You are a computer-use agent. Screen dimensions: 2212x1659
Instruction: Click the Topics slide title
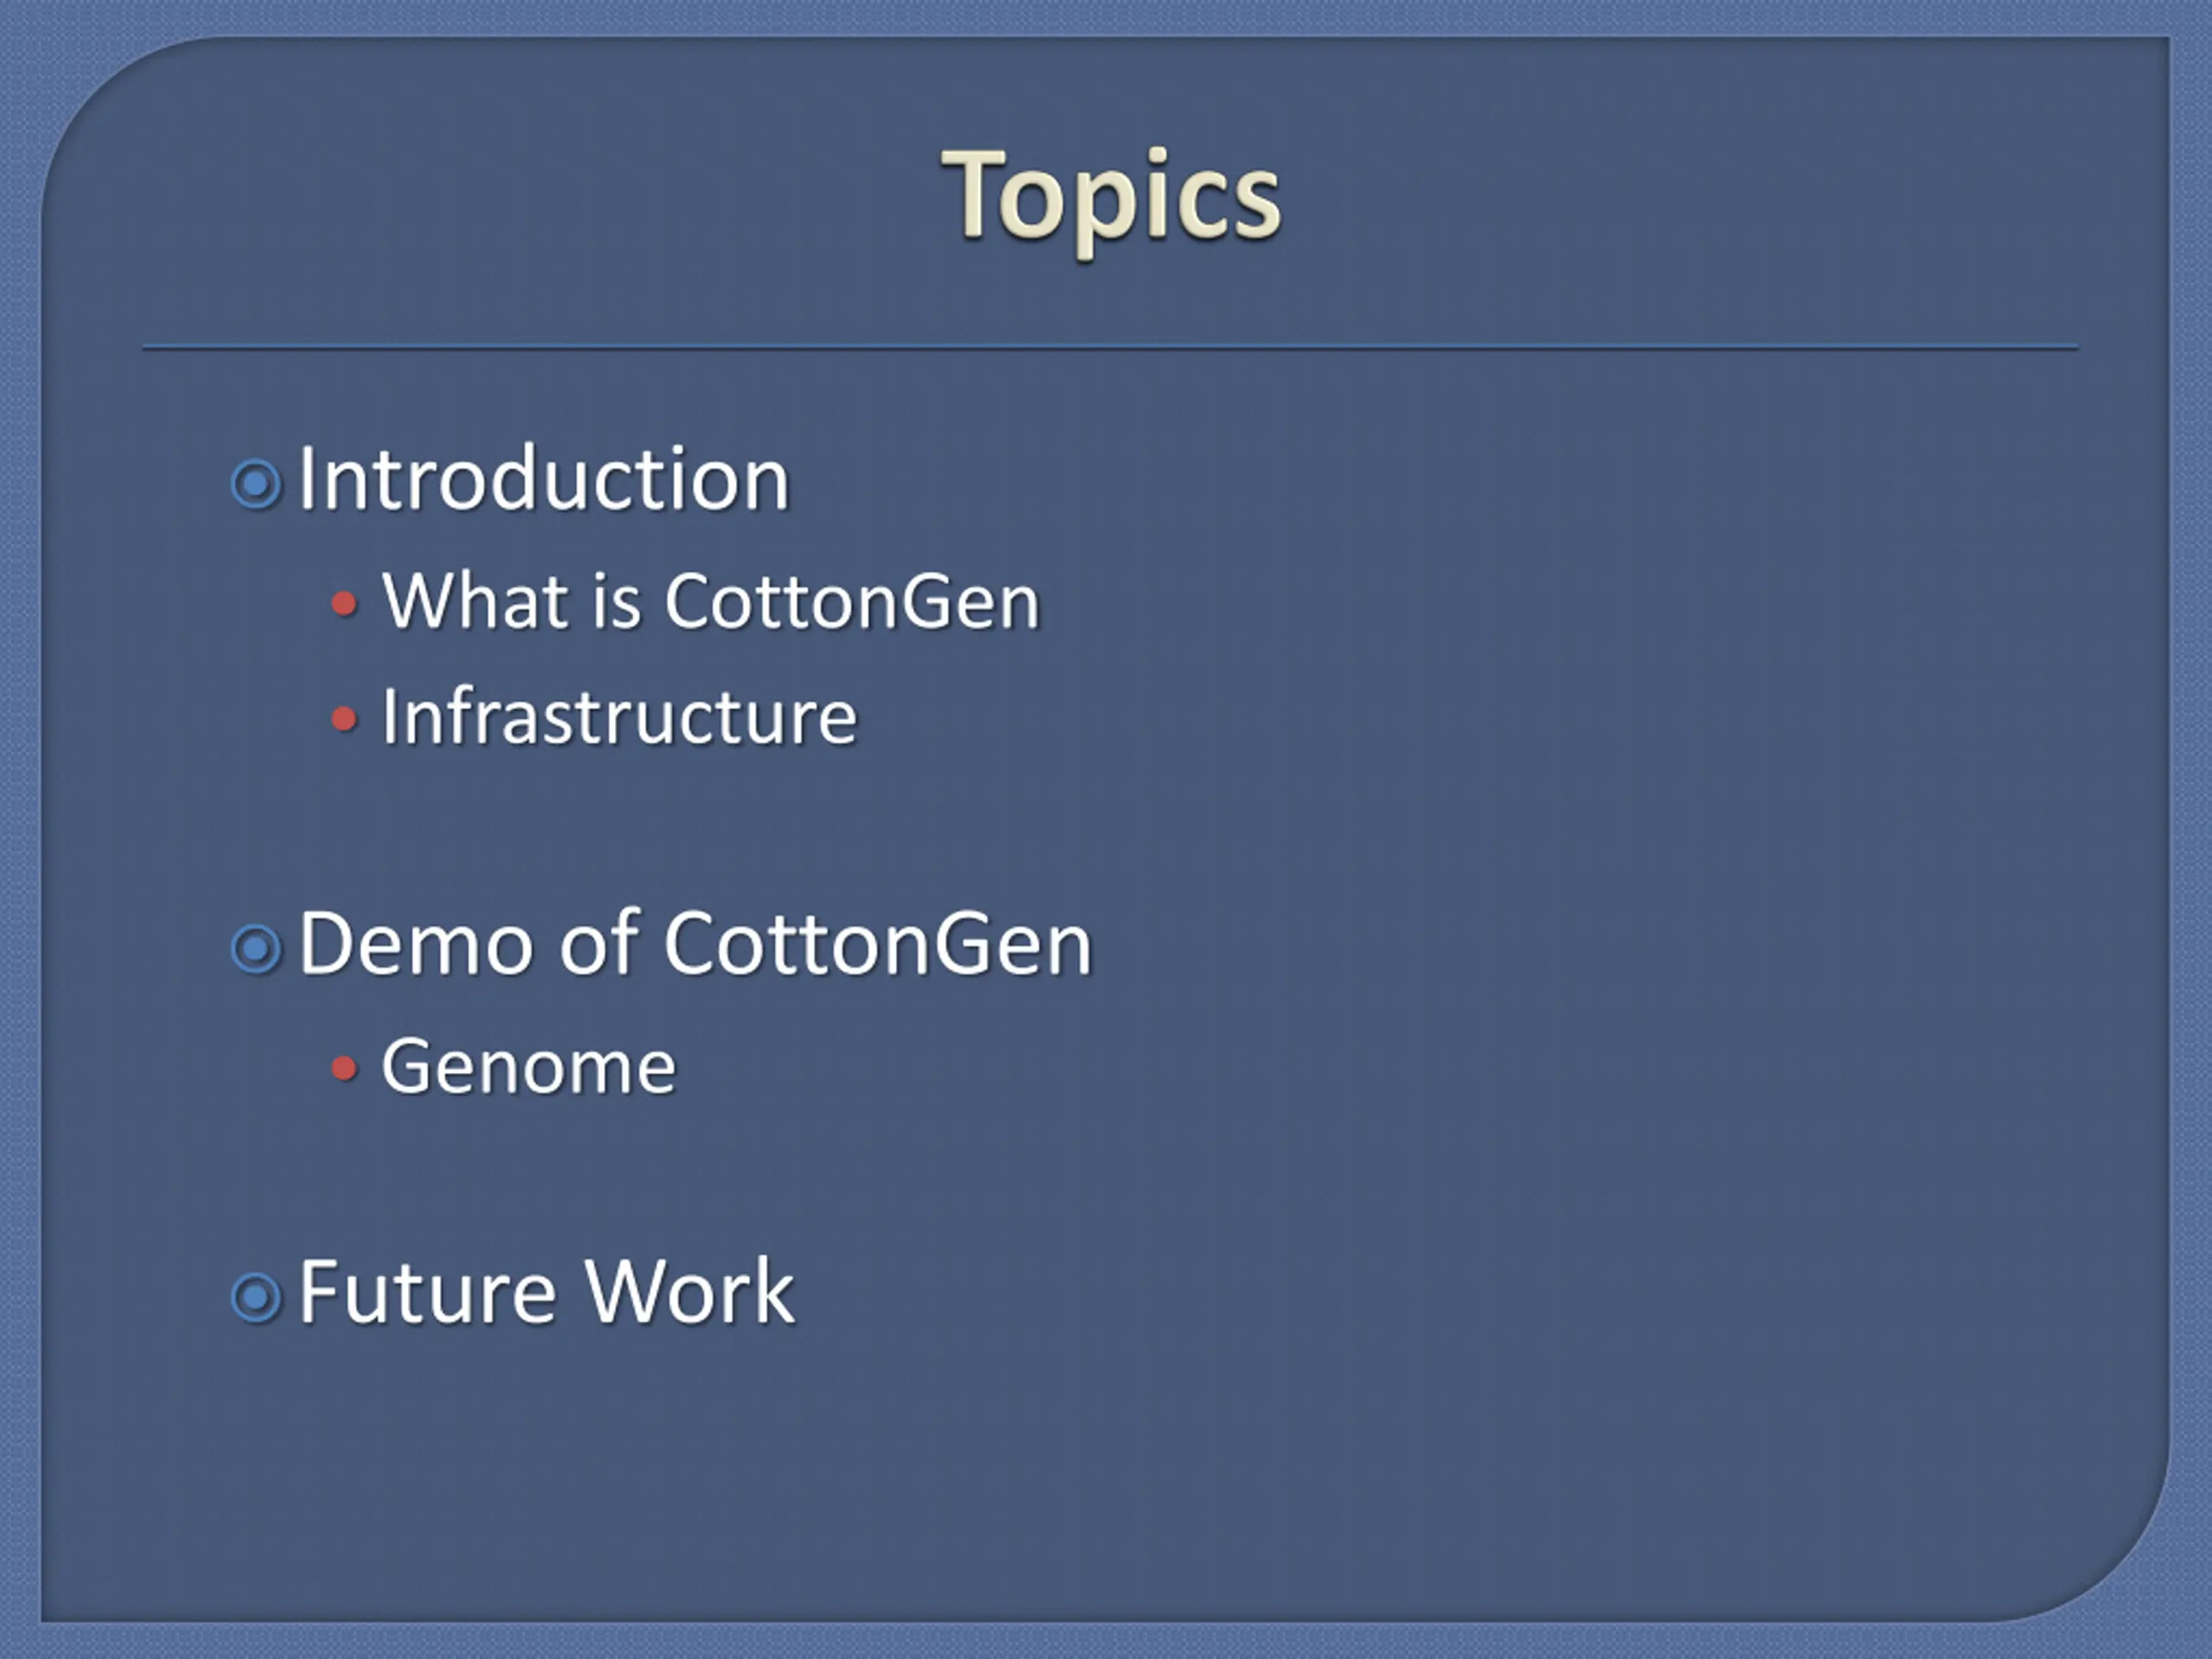(1111, 198)
